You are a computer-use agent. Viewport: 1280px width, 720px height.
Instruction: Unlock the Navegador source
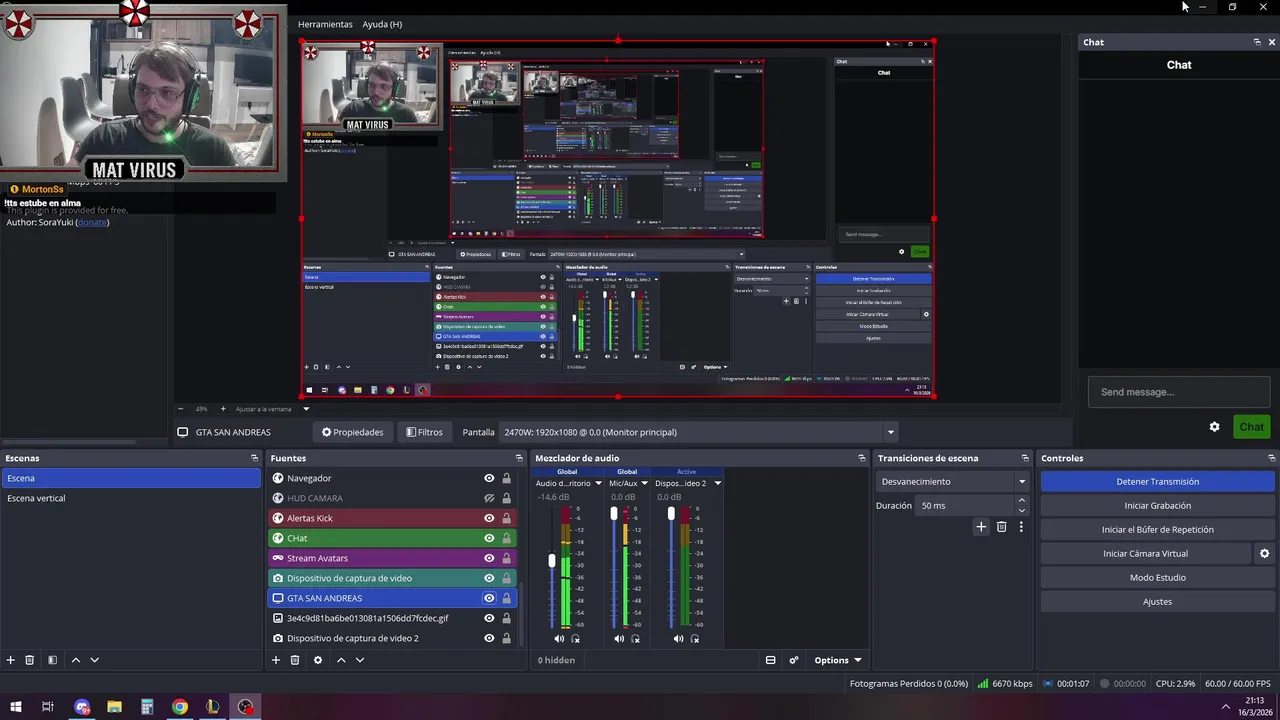pyautogui.click(x=507, y=478)
